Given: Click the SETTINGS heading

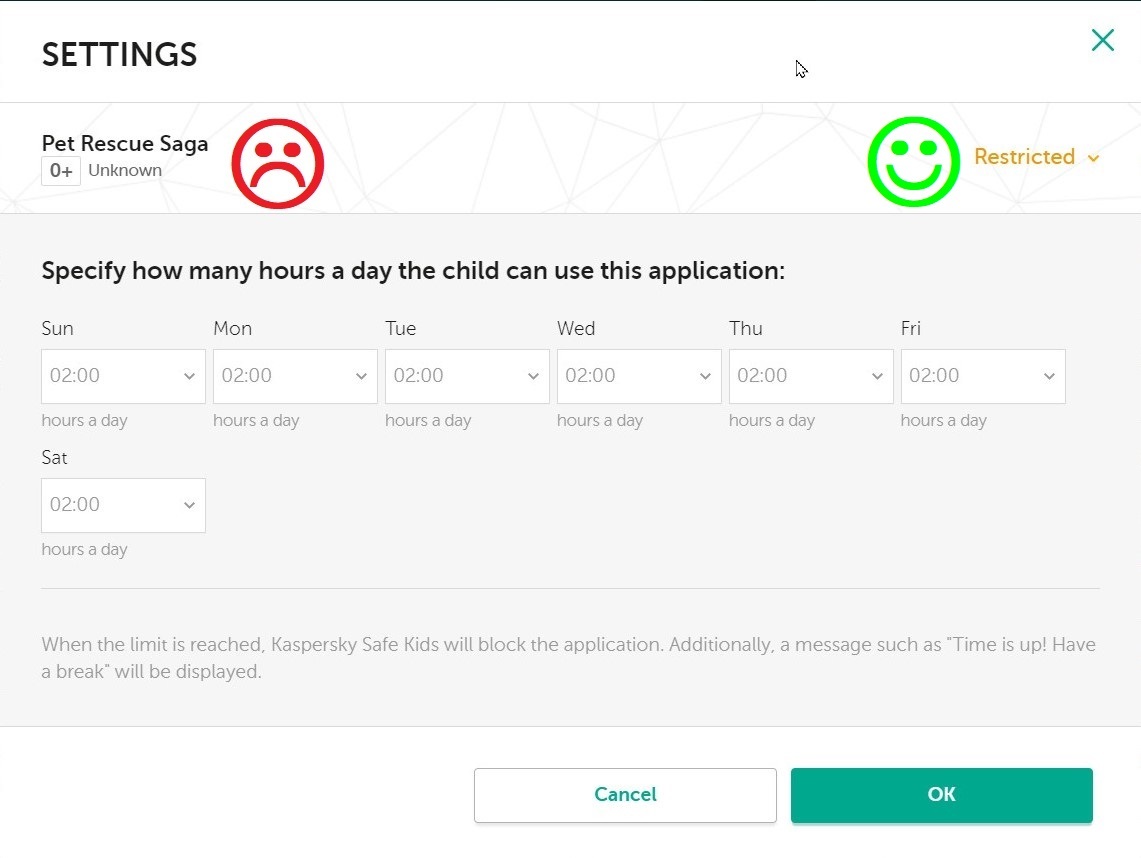Looking at the screenshot, I should click(119, 55).
